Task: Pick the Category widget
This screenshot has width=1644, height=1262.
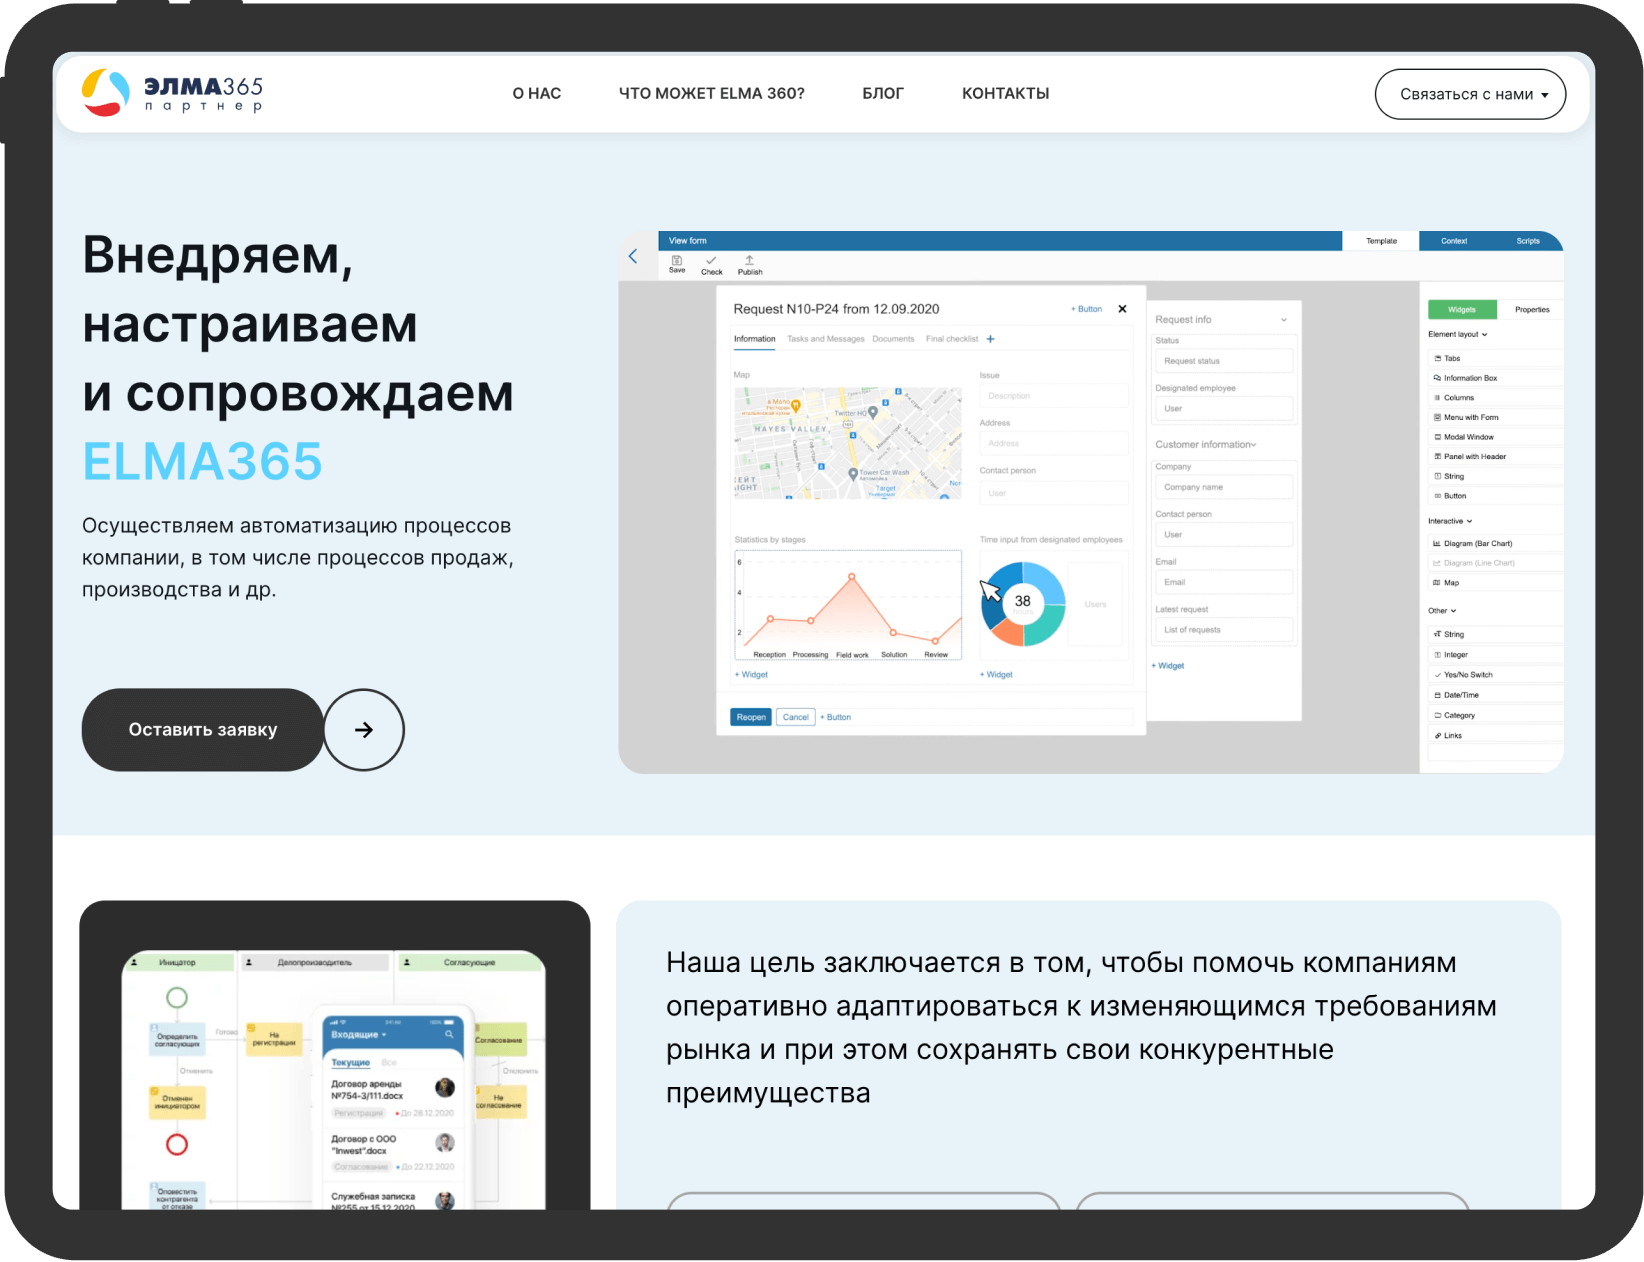Action: (x=1496, y=716)
